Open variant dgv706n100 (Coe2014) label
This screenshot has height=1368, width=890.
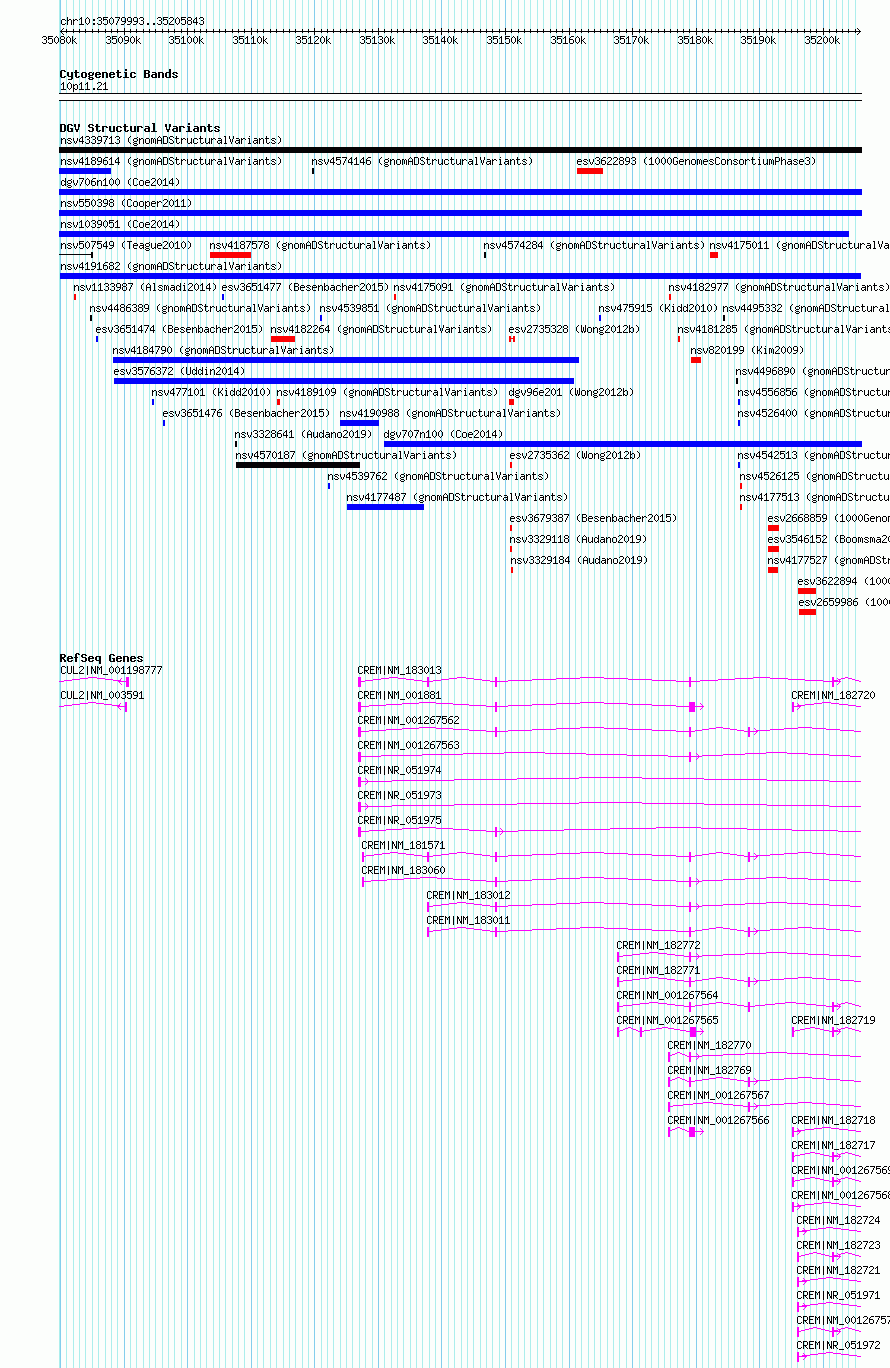[x=120, y=182]
